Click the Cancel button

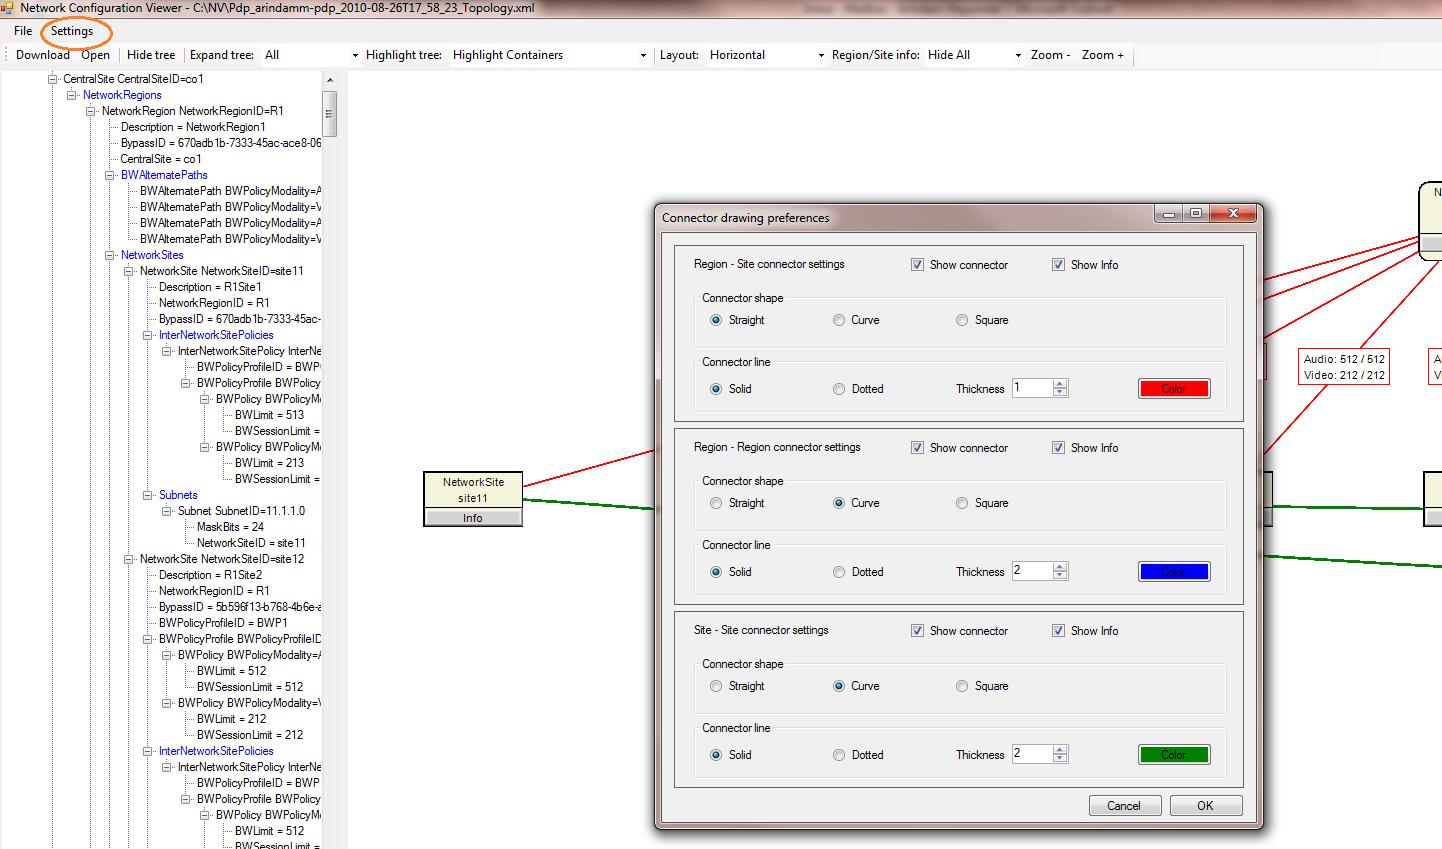pos(1124,806)
